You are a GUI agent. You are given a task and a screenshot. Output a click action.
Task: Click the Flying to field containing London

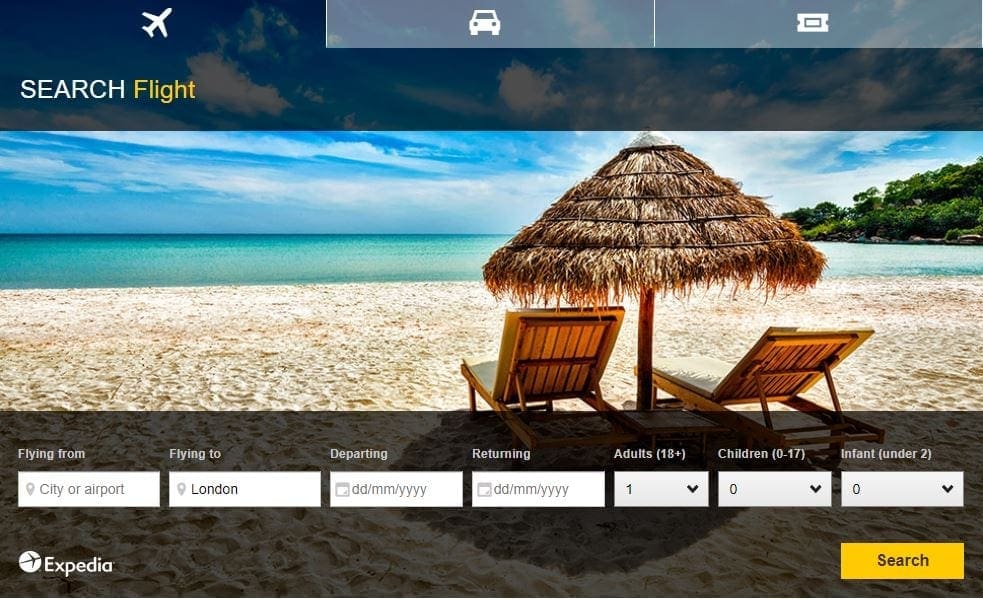click(244, 489)
